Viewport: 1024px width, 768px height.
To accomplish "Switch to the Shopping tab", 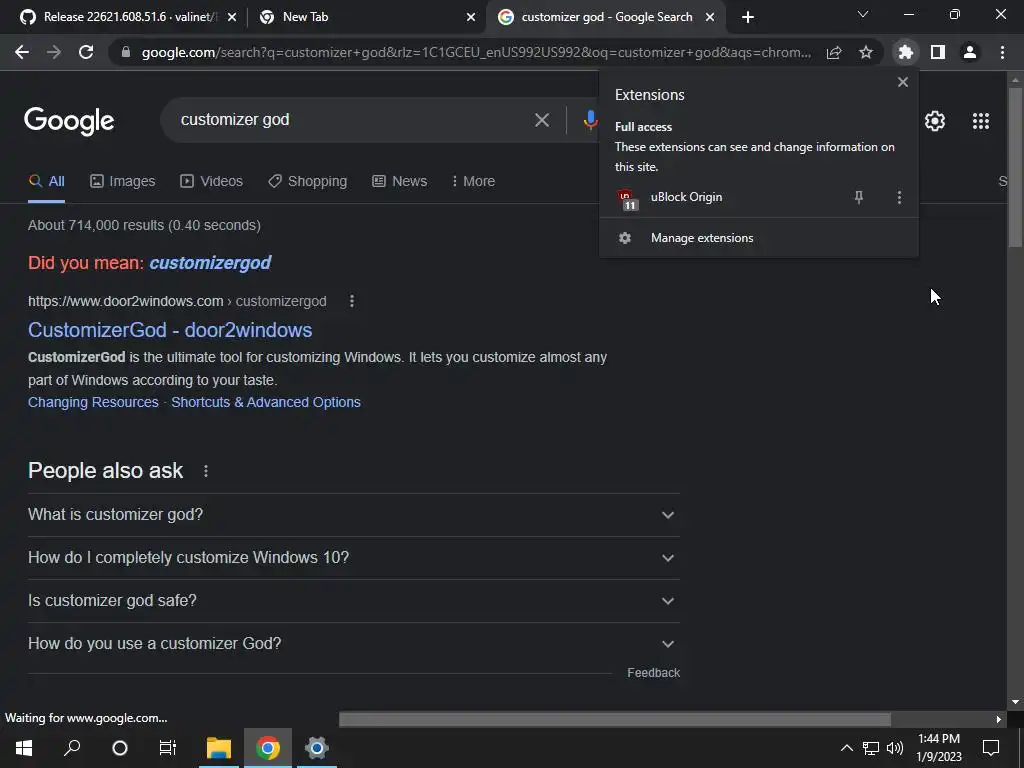I will coord(308,182).
